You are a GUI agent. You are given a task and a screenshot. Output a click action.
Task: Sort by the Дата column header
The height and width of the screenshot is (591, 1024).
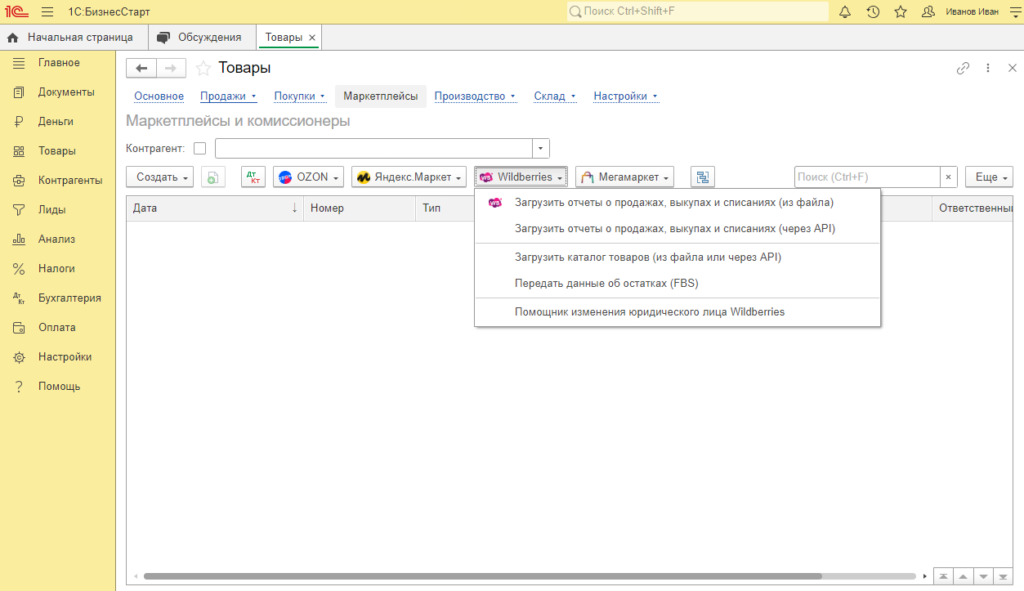(x=215, y=208)
